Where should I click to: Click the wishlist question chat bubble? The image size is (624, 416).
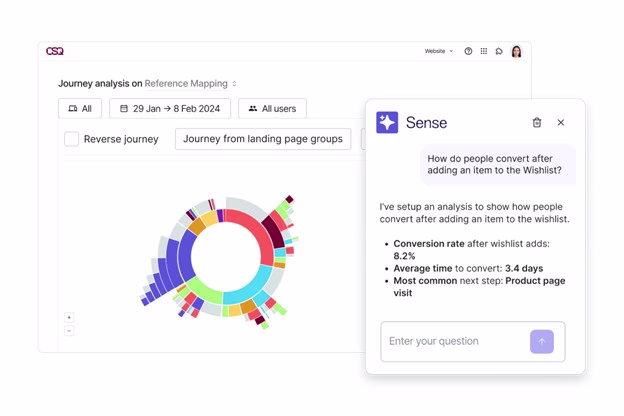pos(497,164)
